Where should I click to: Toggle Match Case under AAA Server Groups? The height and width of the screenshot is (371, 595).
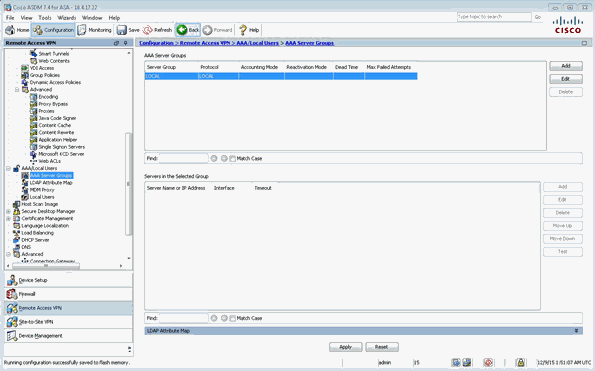[x=233, y=159]
